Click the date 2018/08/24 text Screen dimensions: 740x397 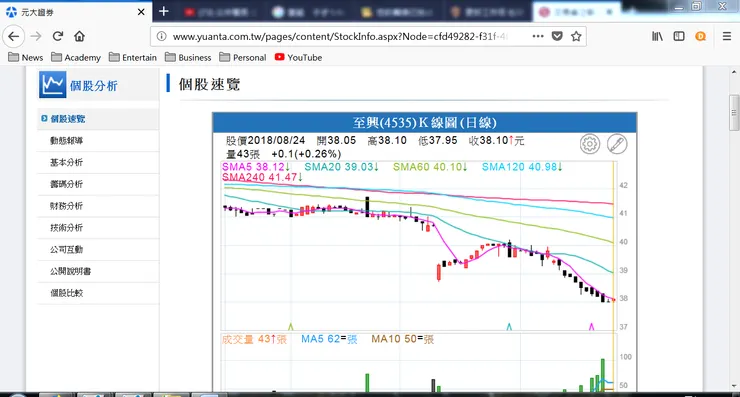click(277, 141)
